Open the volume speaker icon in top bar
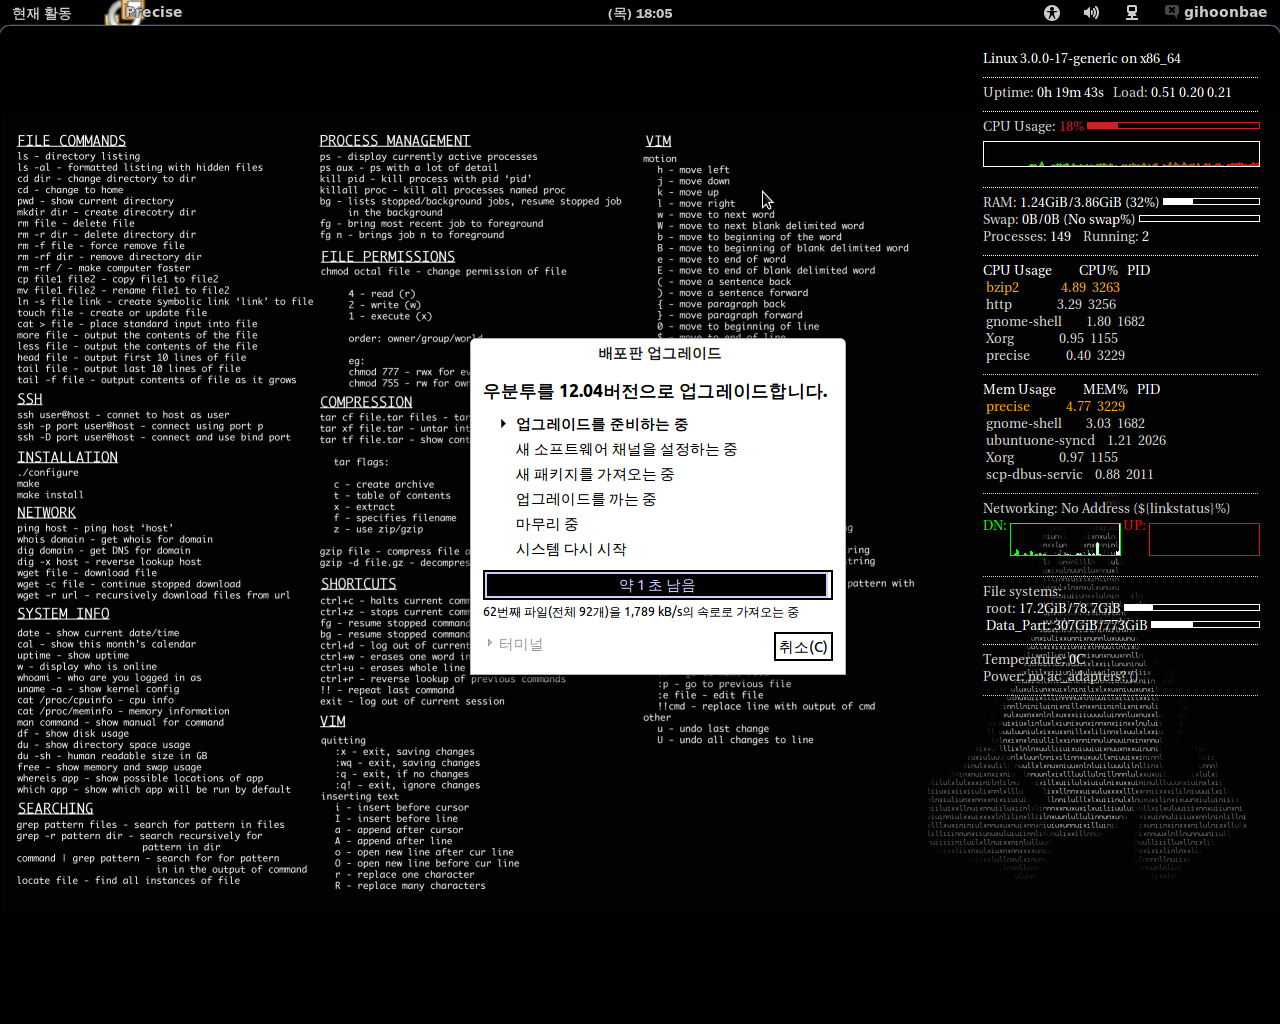The image size is (1280, 1024). [x=1091, y=13]
